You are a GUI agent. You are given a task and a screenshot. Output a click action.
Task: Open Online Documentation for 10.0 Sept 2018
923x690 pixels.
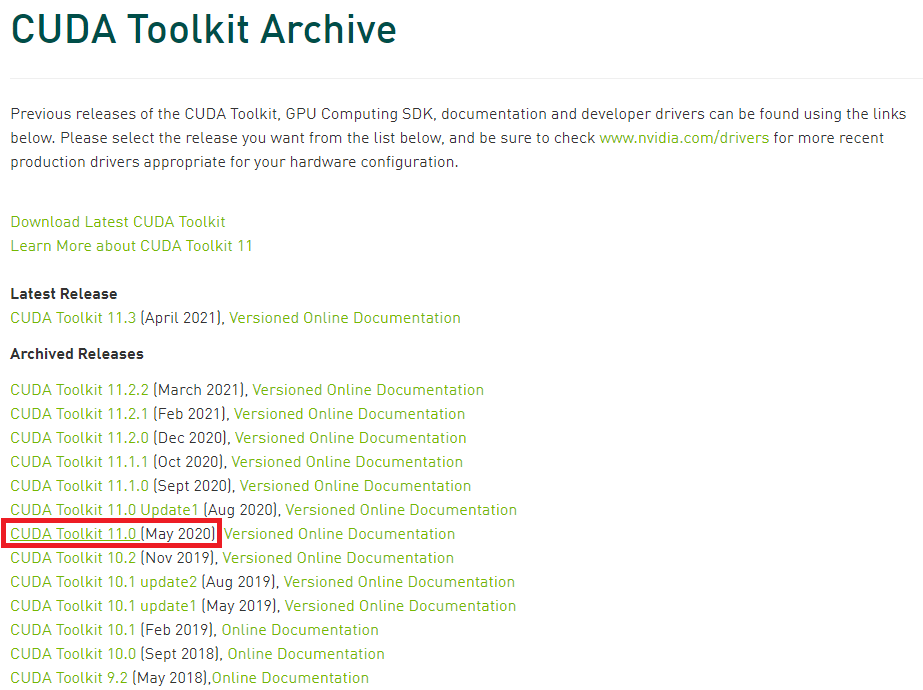(x=306, y=654)
